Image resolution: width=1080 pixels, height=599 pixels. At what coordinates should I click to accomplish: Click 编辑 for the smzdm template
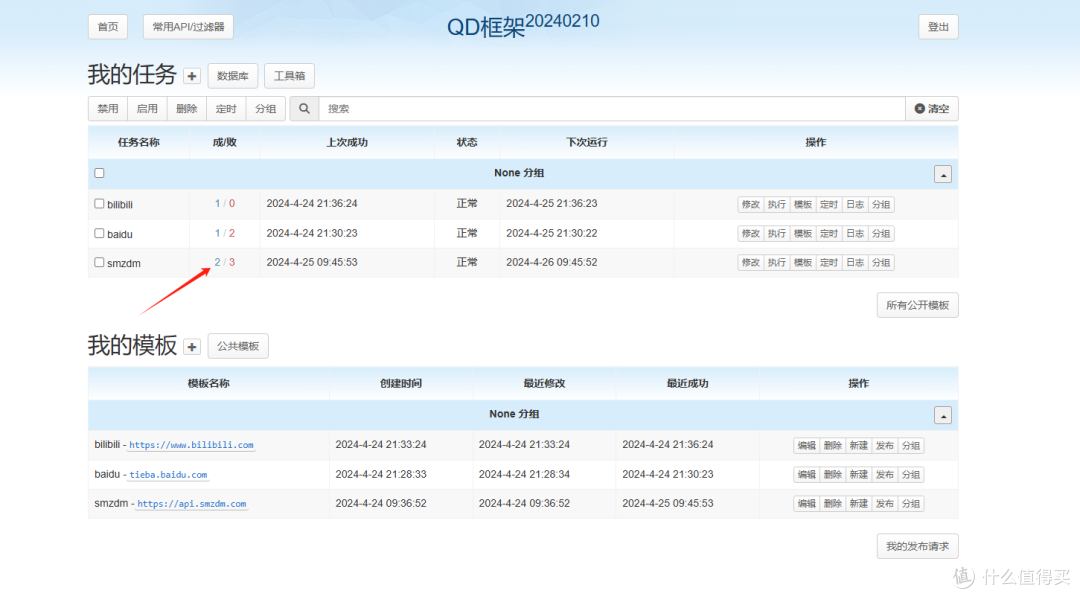click(x=806, y=503)
